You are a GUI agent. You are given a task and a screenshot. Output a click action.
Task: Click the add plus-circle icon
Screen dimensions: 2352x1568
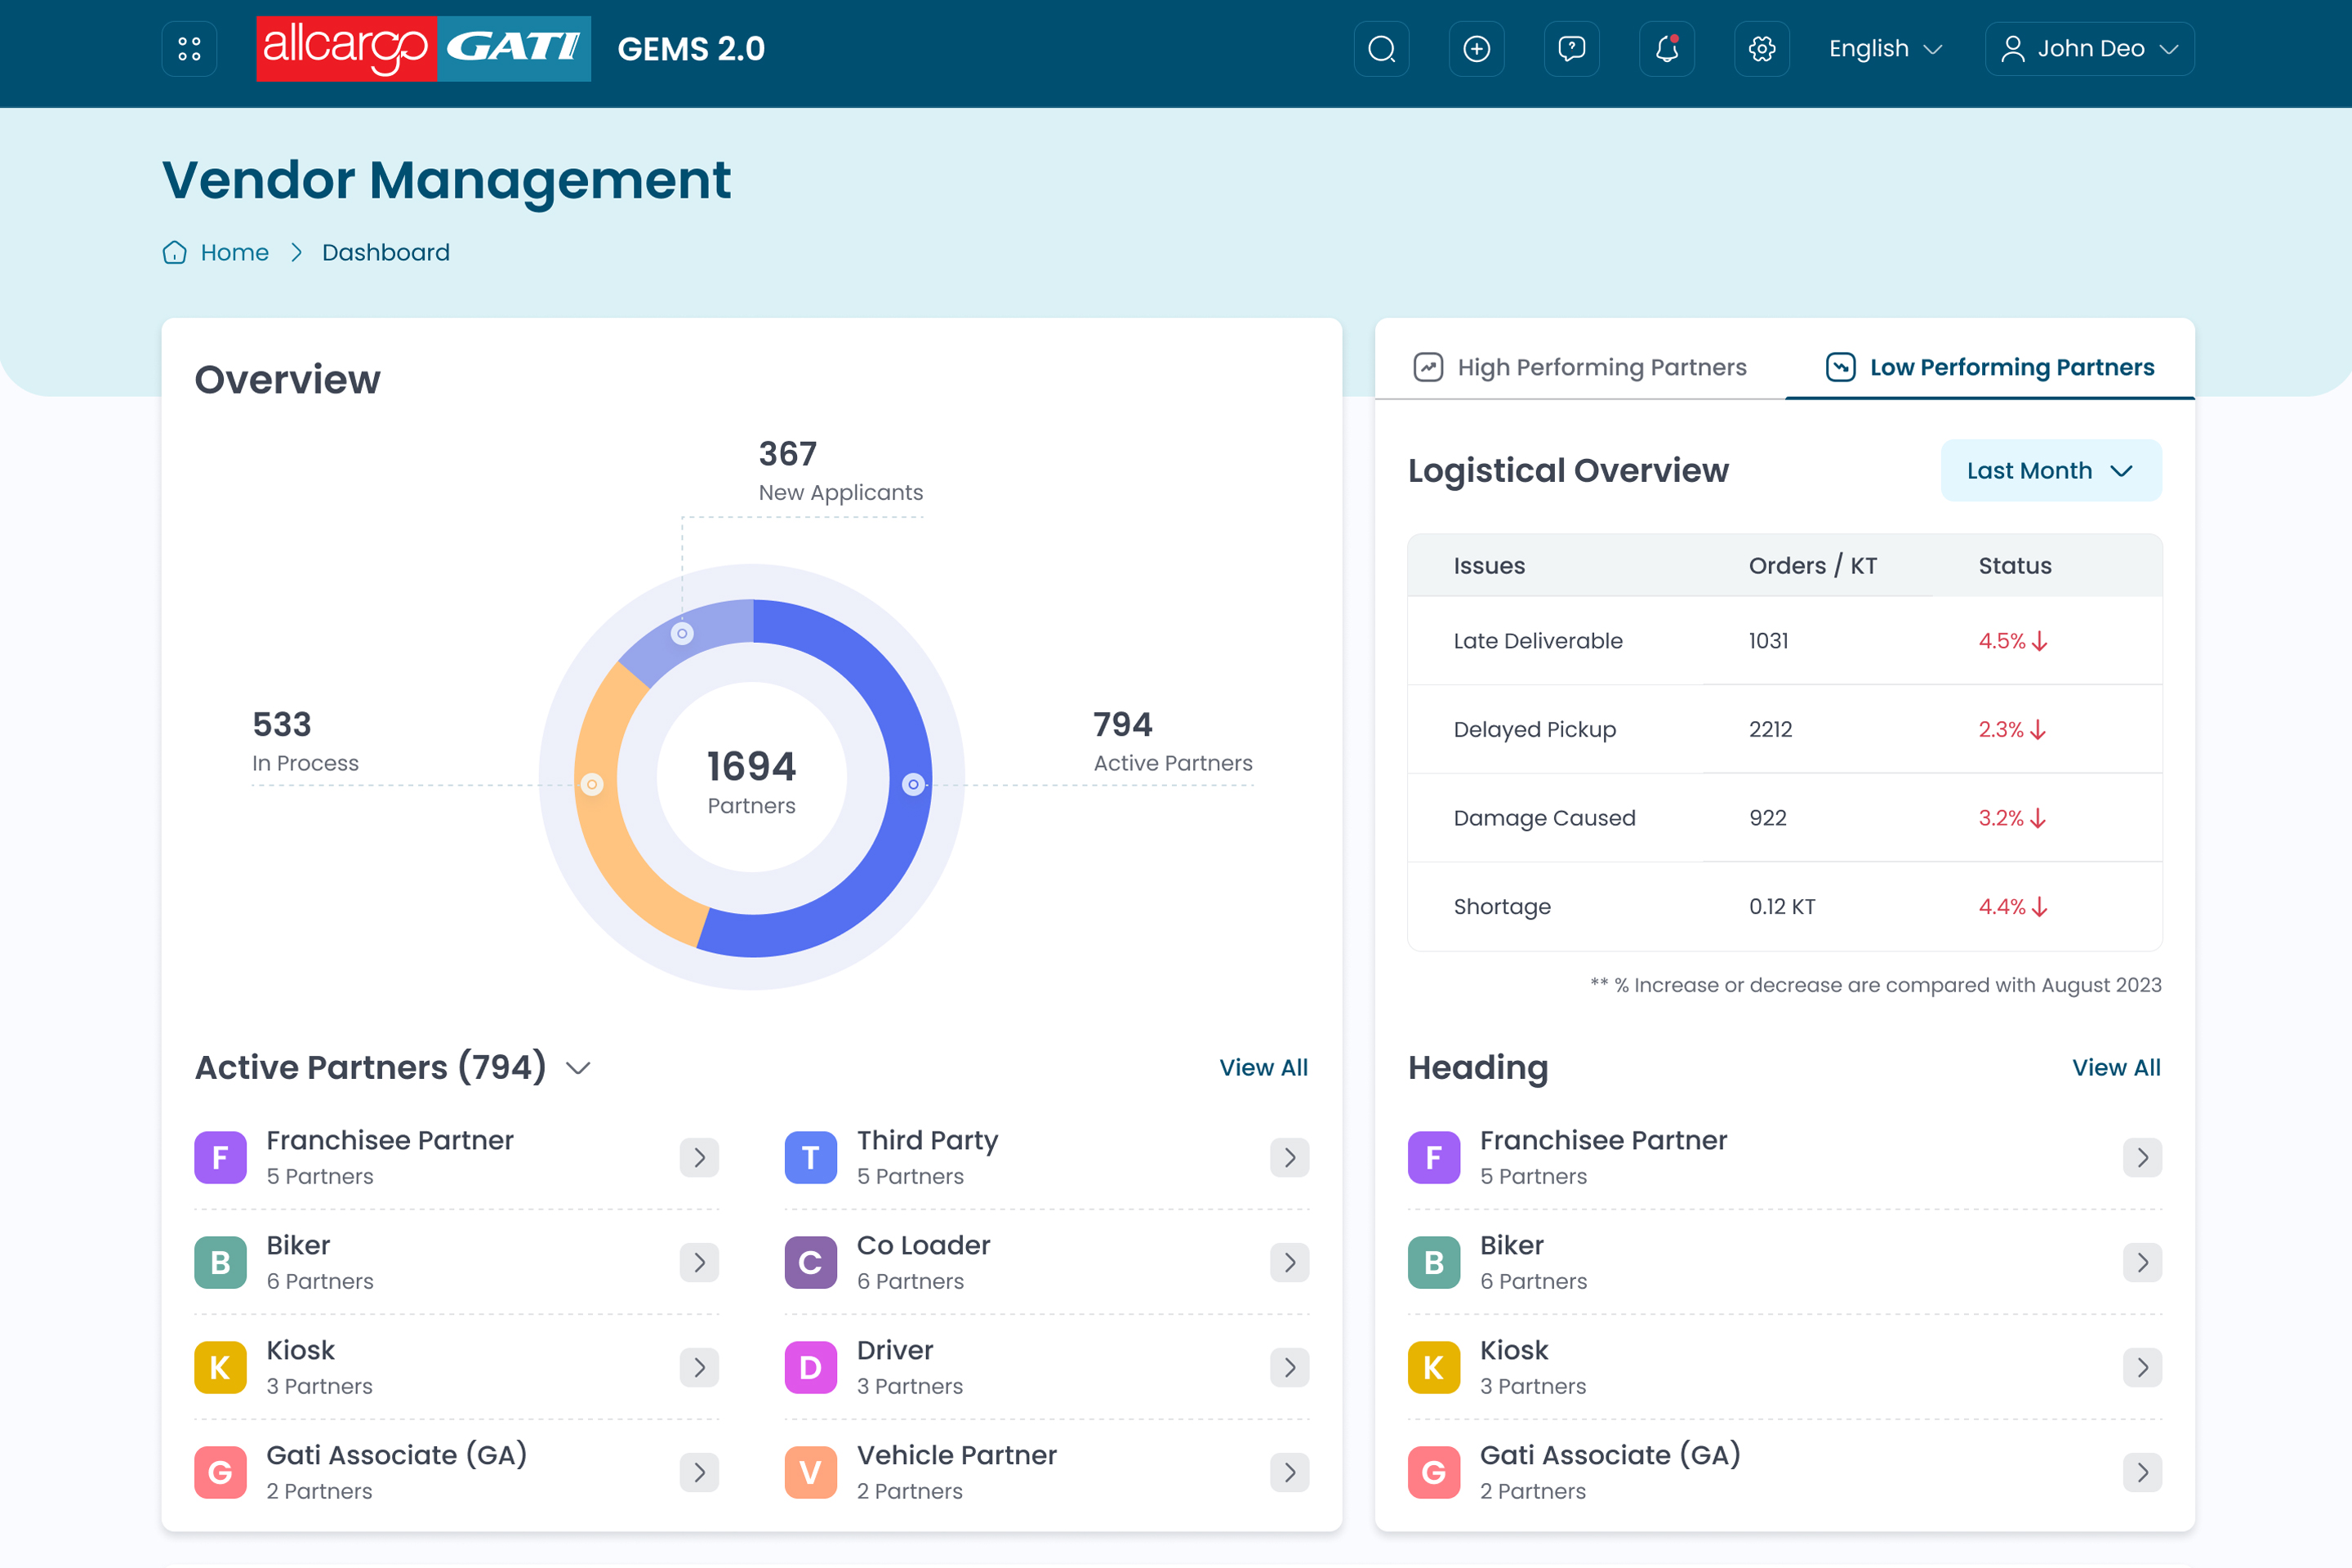tap(1476, 48)
